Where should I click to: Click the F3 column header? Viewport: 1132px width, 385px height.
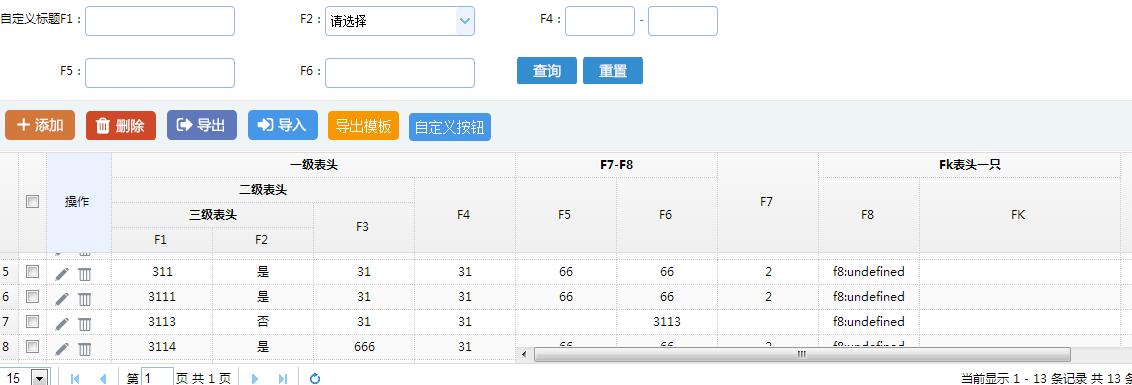click(363, 227)
